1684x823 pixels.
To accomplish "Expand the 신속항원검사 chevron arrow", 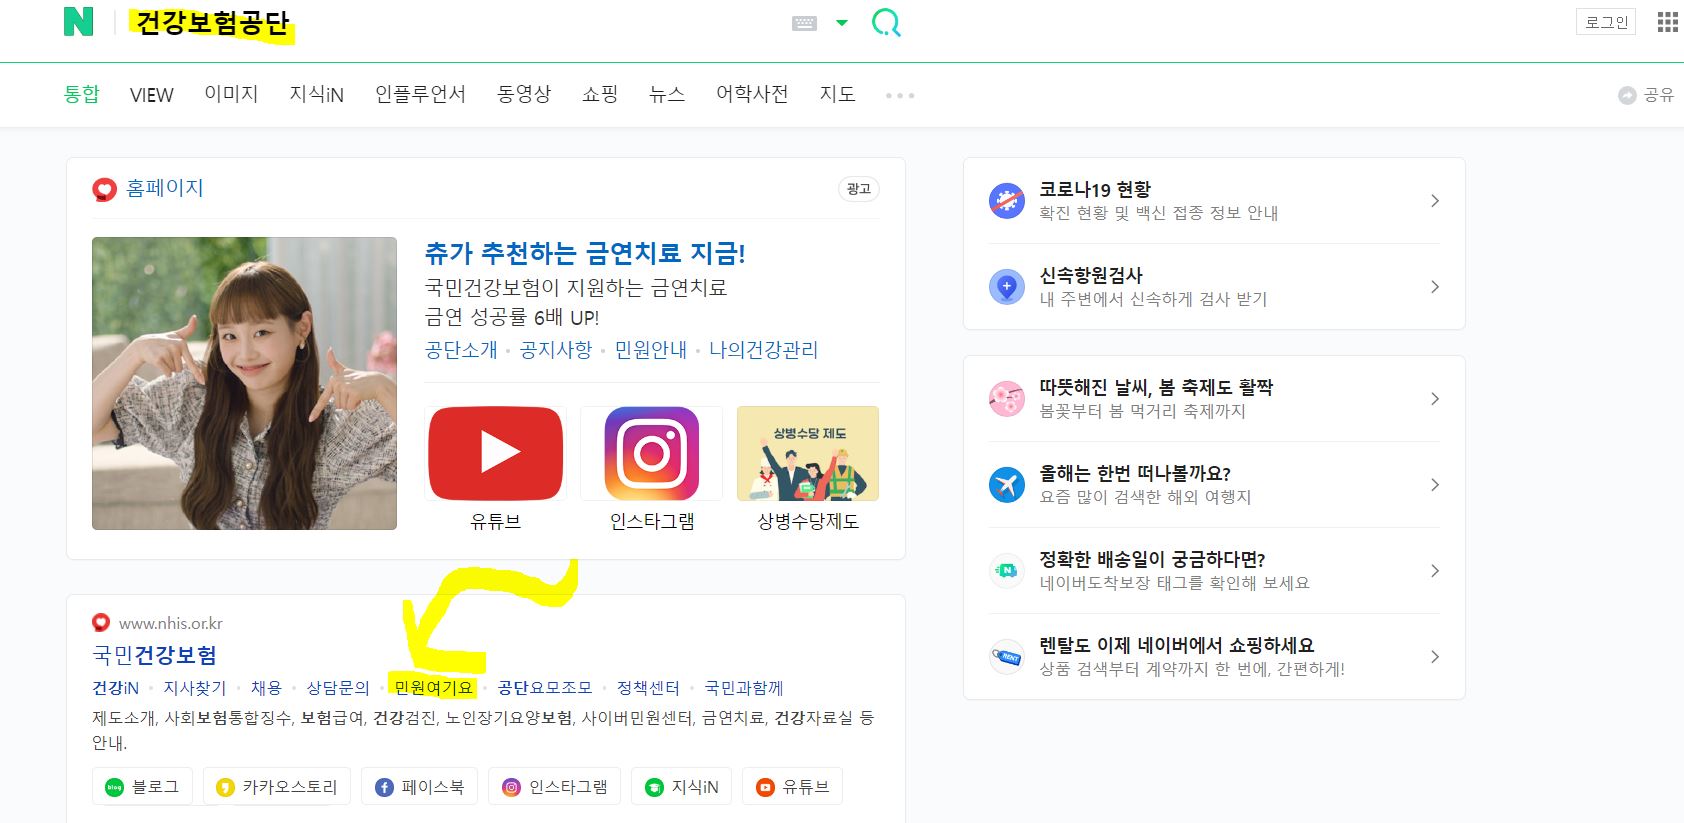I will (1435, 287).
